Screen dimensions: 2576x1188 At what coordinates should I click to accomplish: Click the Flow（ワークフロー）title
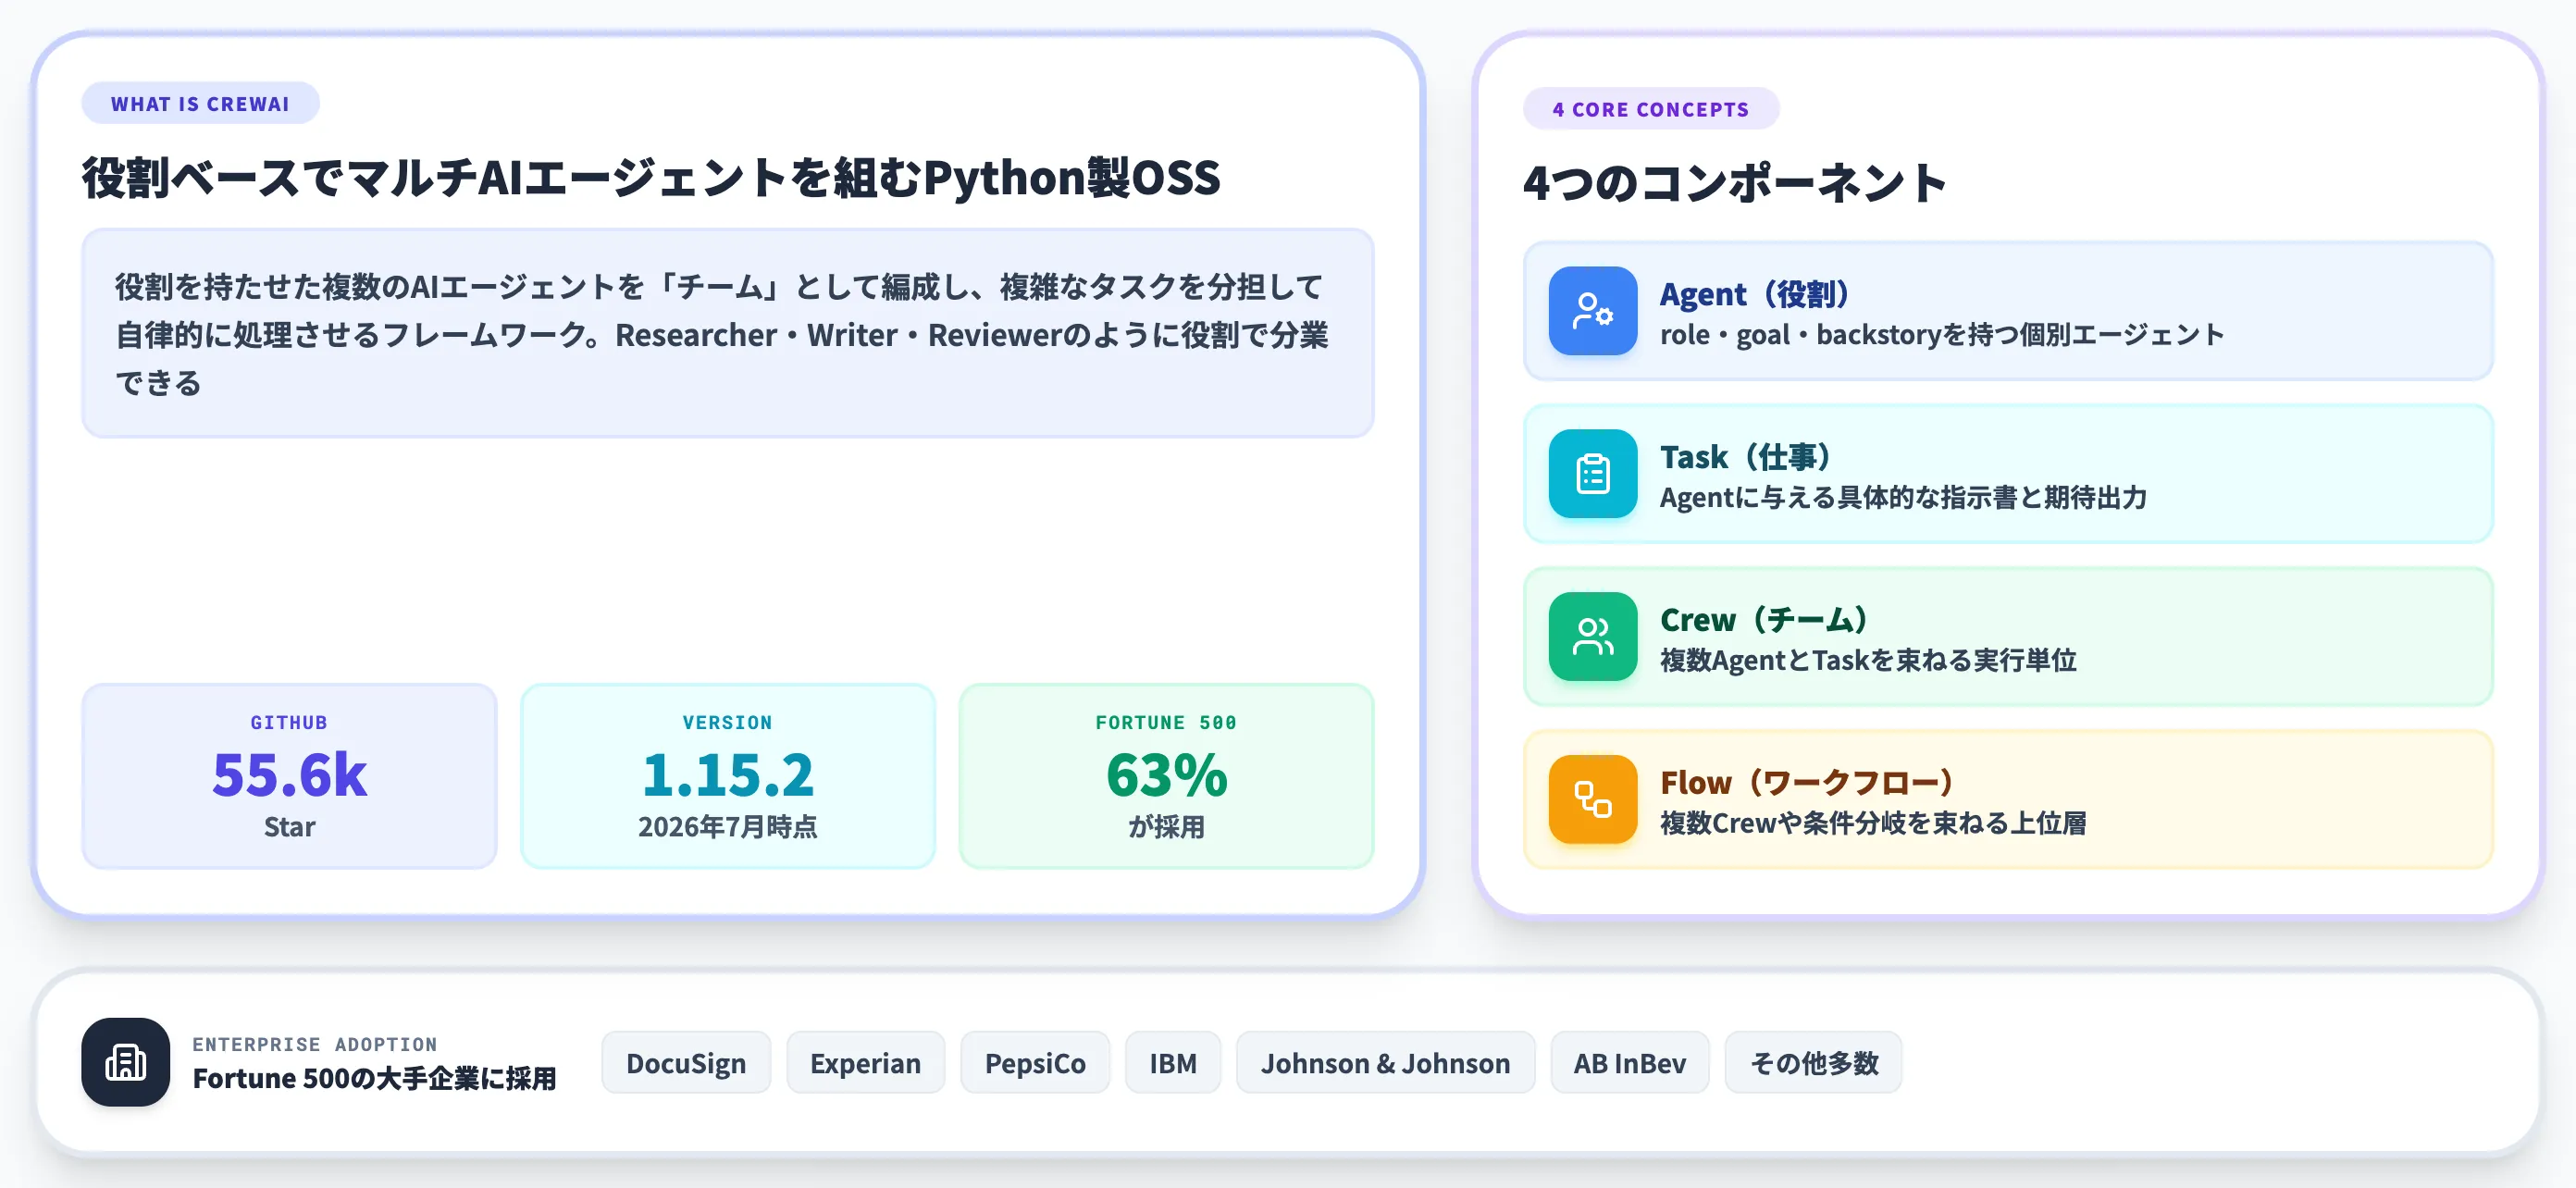[x=1807, y=783]
